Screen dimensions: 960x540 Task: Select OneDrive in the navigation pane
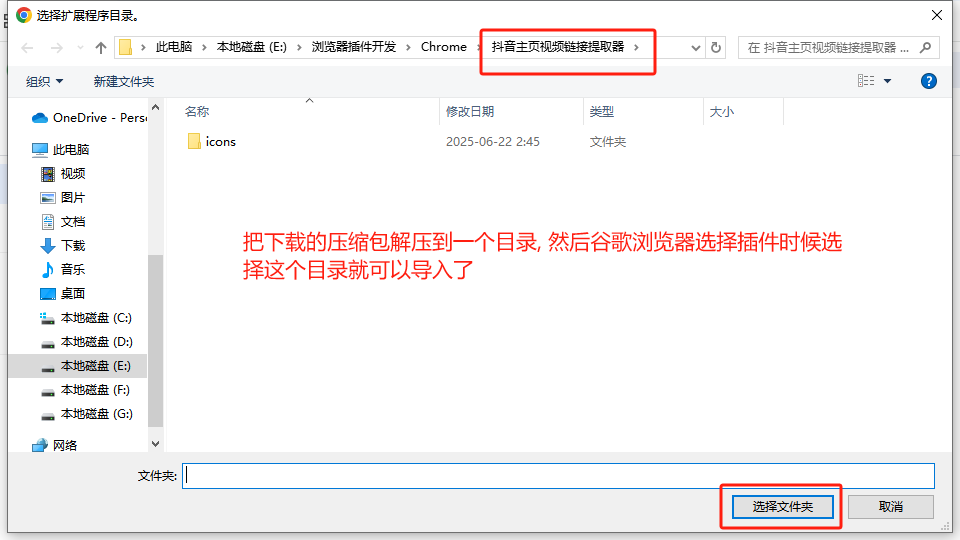(90, 118)
